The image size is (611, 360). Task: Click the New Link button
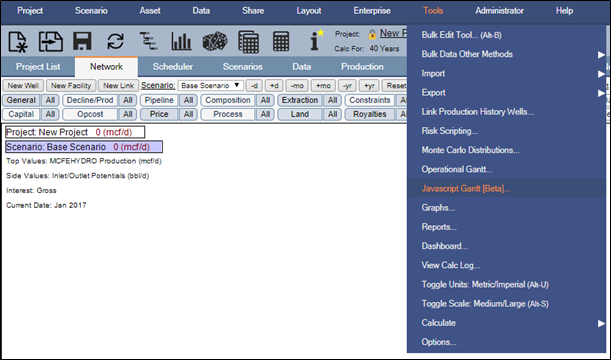pos(118,85)
